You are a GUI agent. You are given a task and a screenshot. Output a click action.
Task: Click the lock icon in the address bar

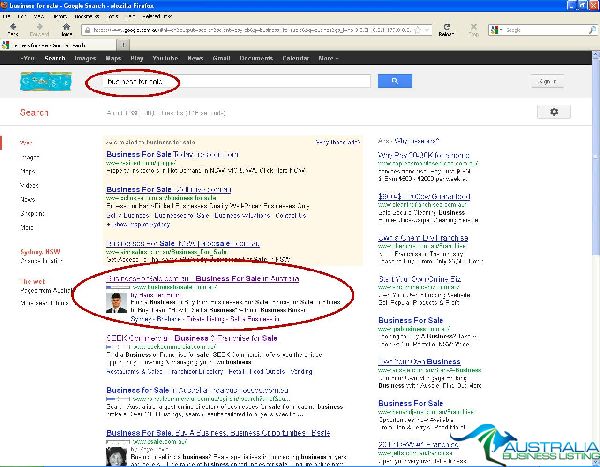click(x=87, y=30)
